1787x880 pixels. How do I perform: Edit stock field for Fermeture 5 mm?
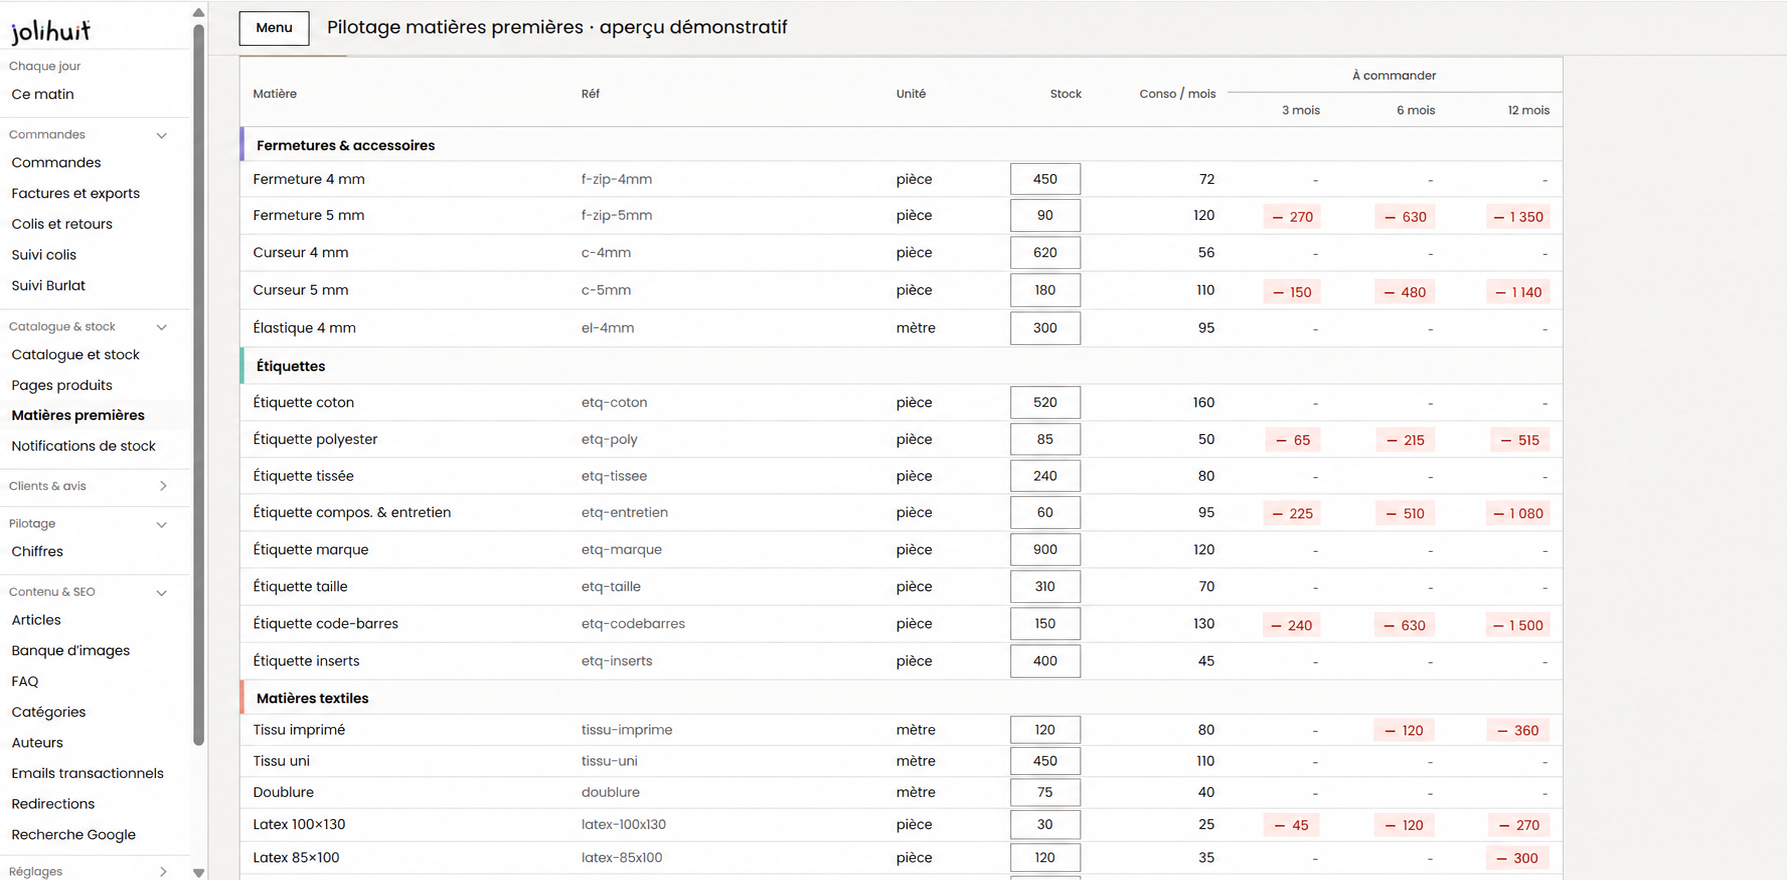point(1045,216)
